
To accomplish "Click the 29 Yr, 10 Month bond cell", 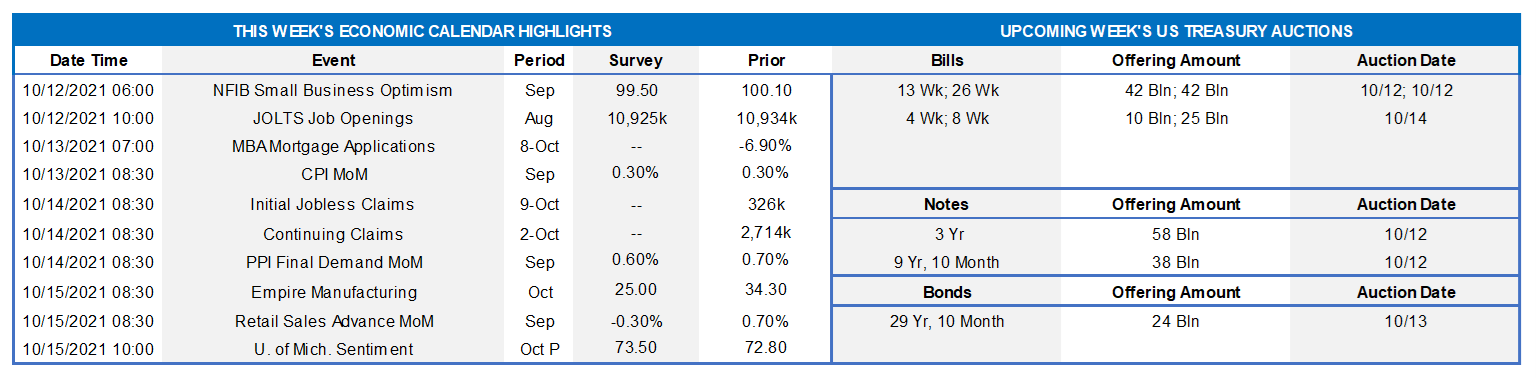I will (x=946, y=322).
